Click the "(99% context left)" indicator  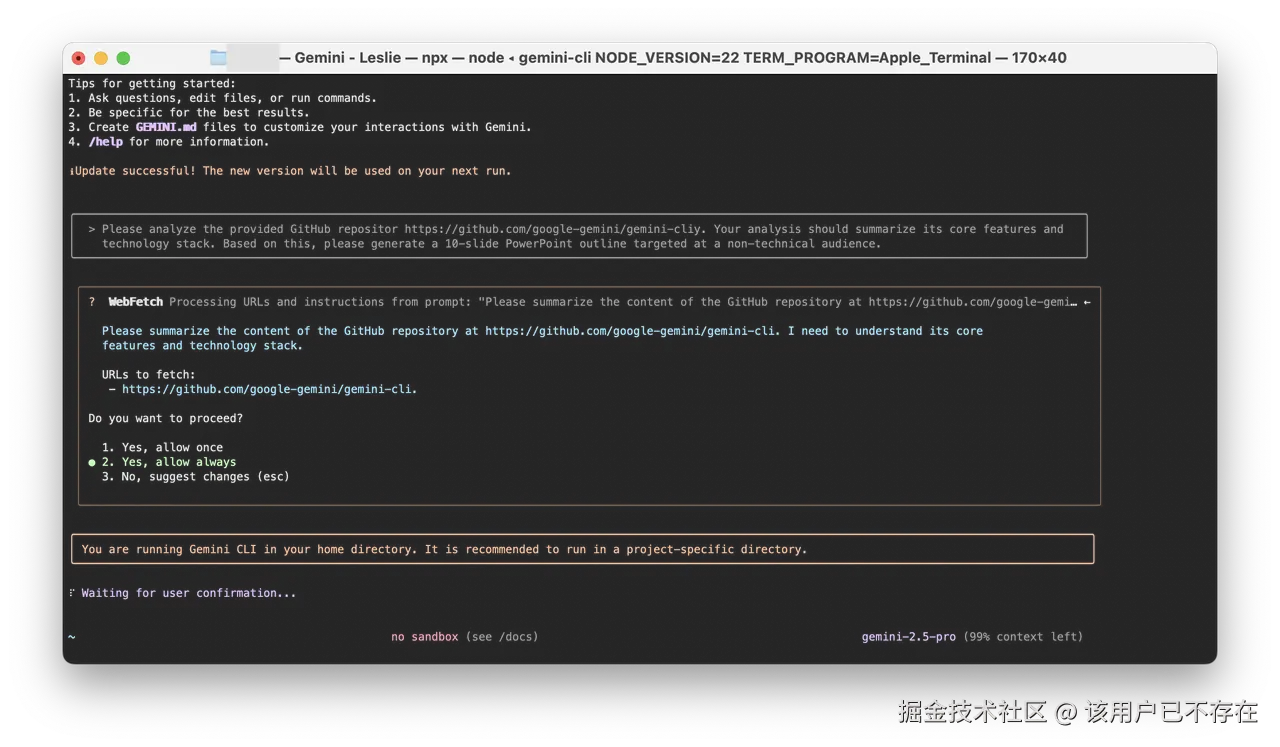(x=1023, y=637)
